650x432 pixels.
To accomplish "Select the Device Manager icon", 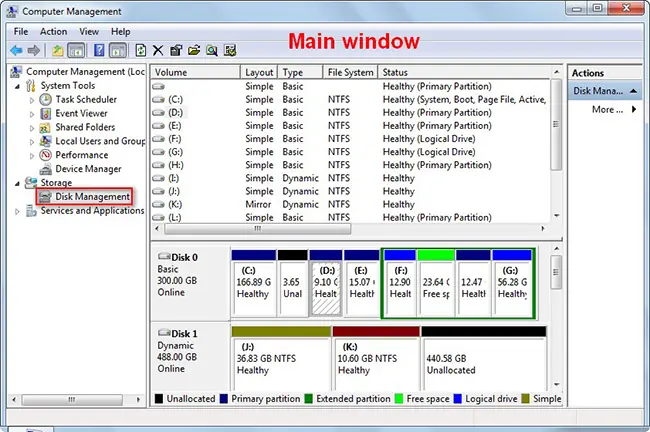I will pyautogui.click(x=45, y=169).
